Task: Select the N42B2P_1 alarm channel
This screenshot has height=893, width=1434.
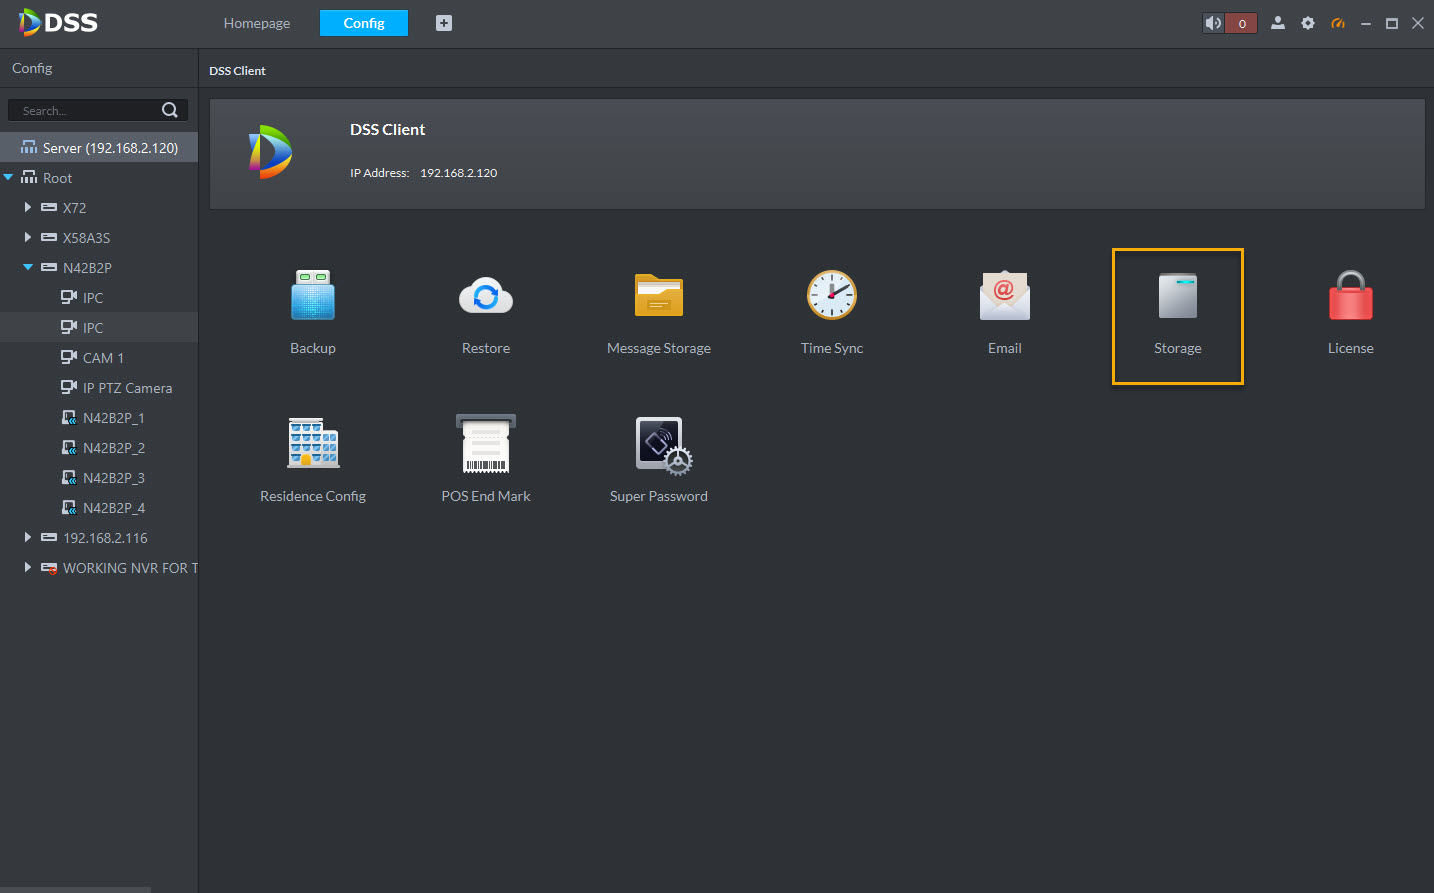Action: (x=99, y=418)
